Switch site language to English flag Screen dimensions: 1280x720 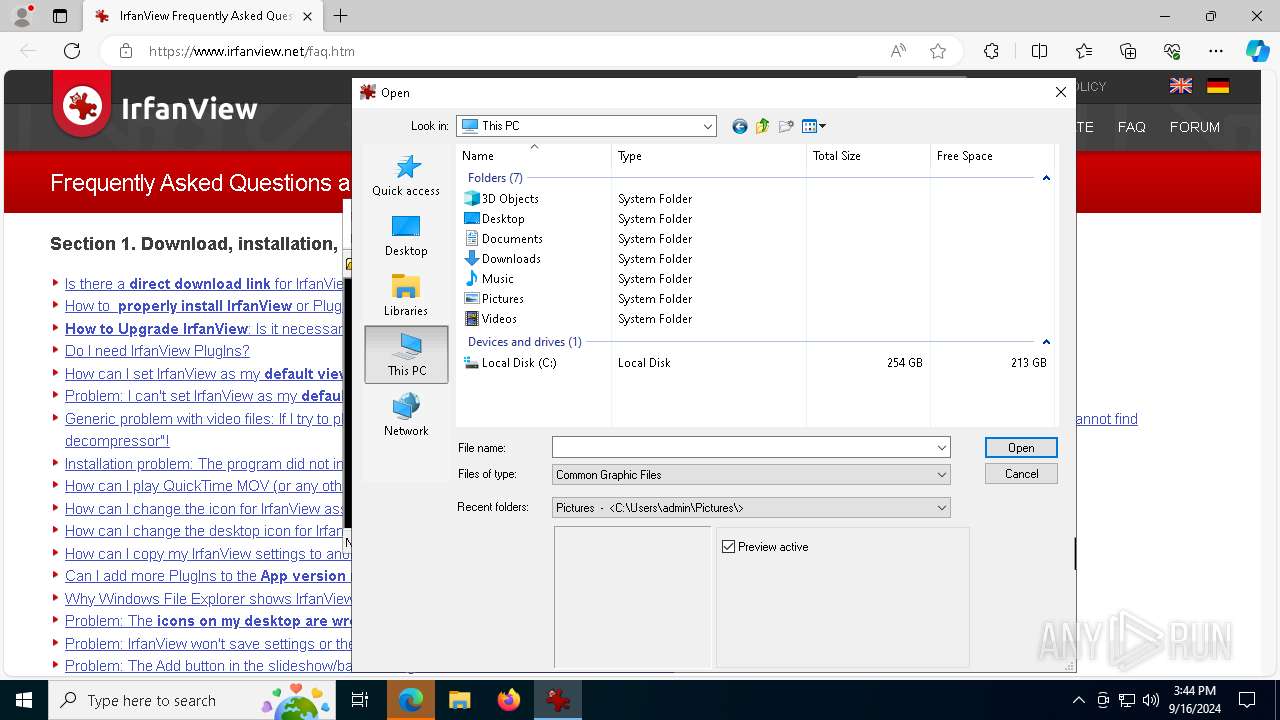[1181, 86]
